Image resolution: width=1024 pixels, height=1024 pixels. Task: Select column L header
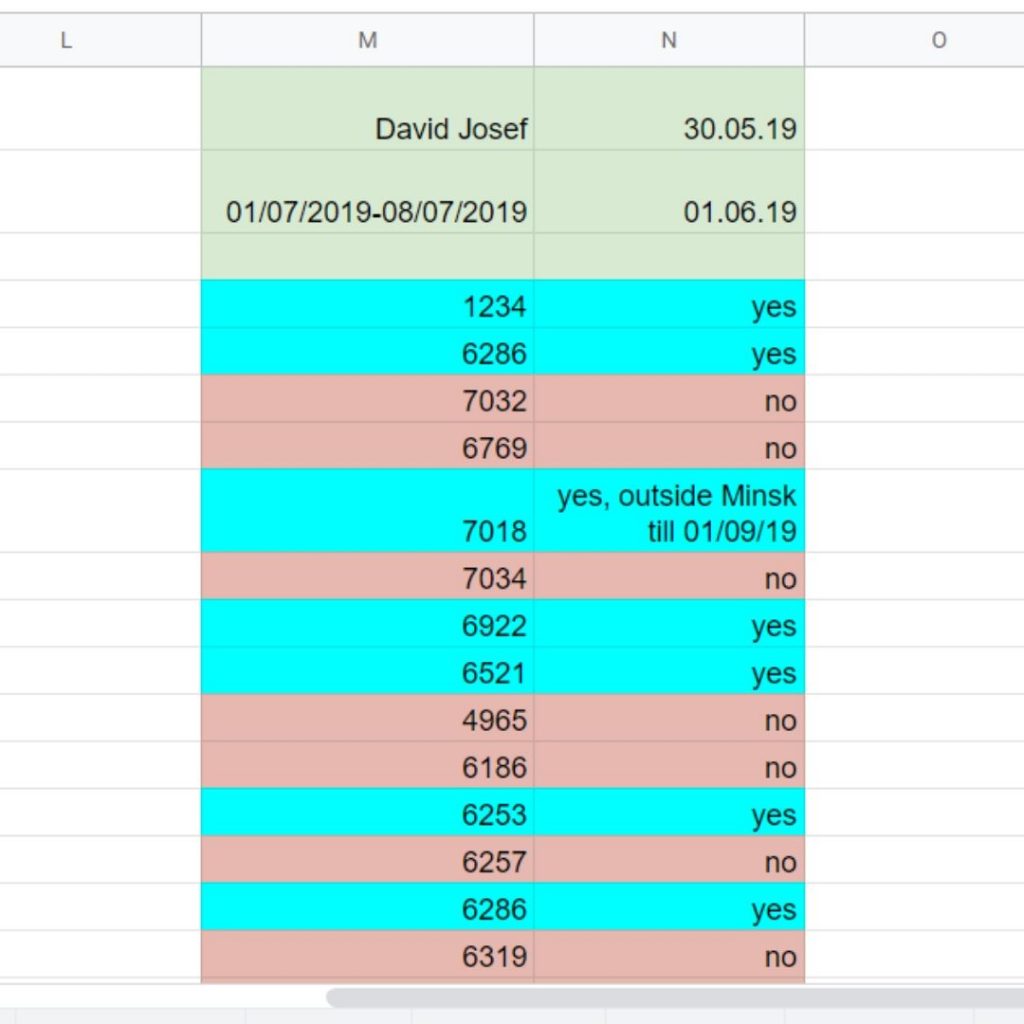[66, 40]
